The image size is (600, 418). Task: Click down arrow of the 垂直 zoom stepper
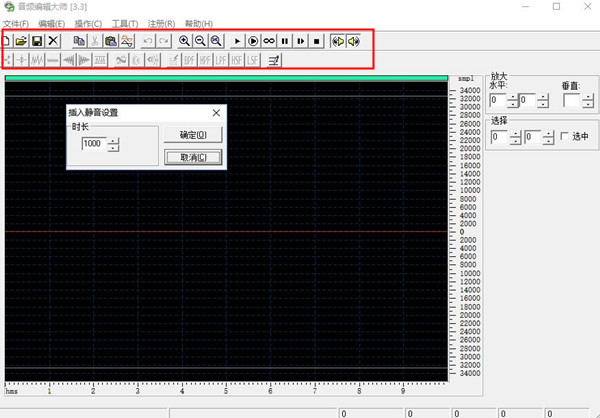[x=588, y=104]
